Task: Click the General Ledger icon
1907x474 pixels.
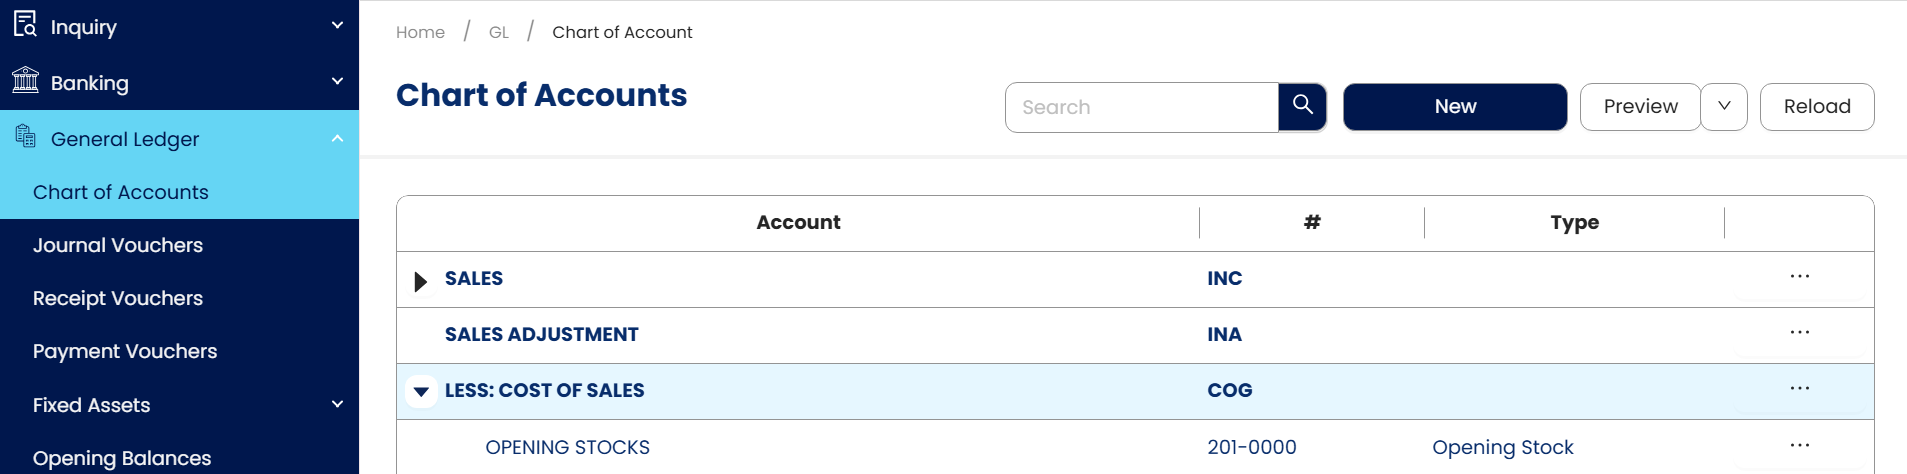Action: coord(25,136)
